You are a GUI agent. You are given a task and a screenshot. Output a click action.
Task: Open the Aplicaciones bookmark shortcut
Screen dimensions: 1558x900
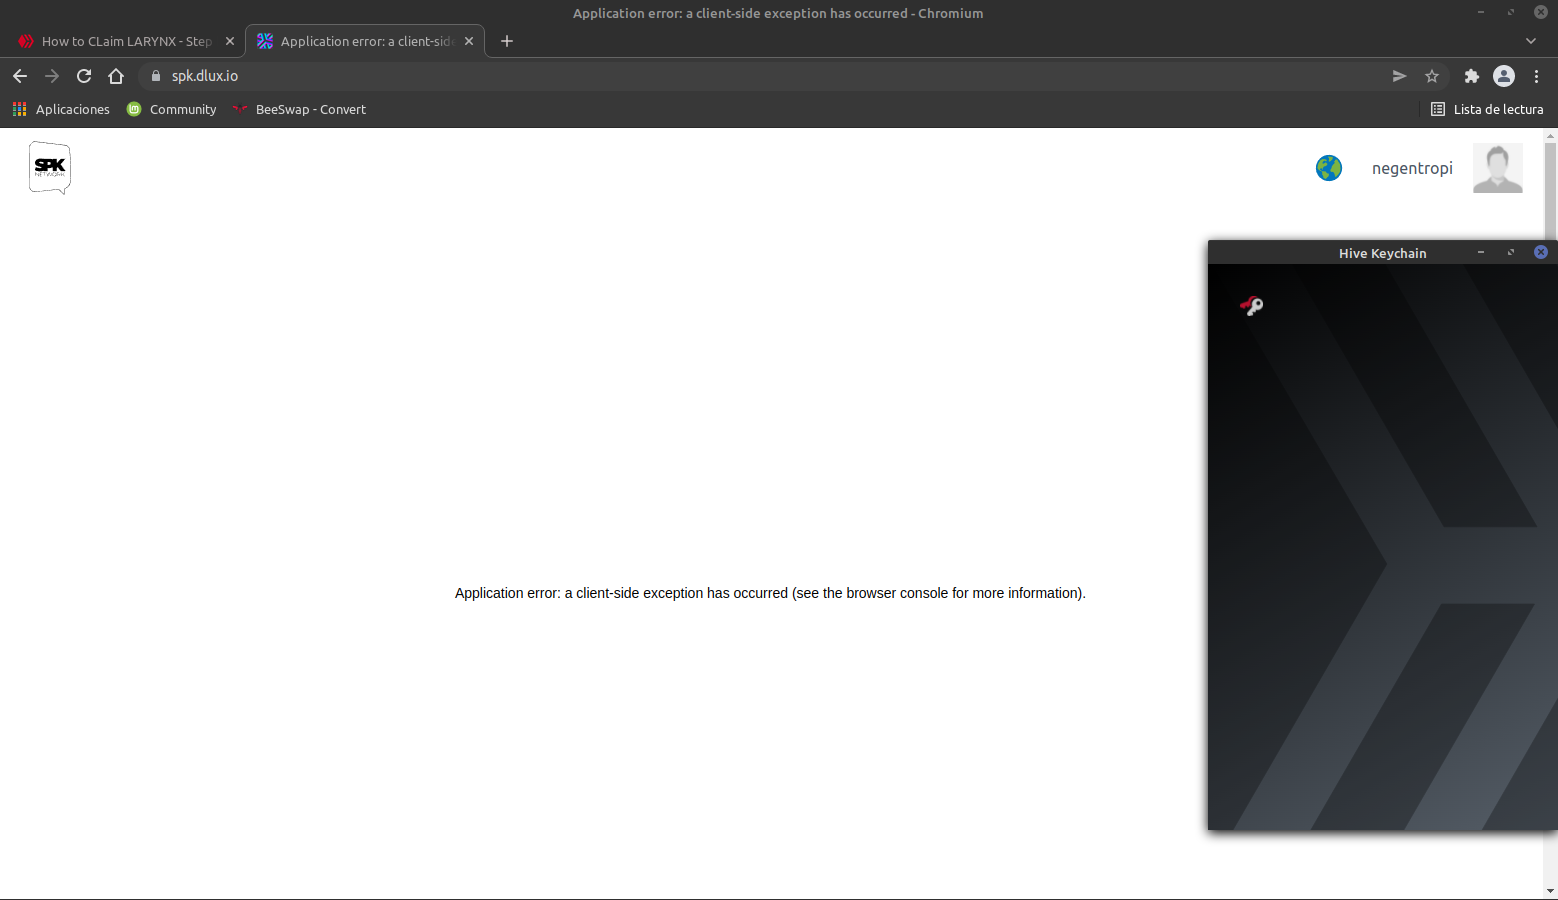(61, 109)
